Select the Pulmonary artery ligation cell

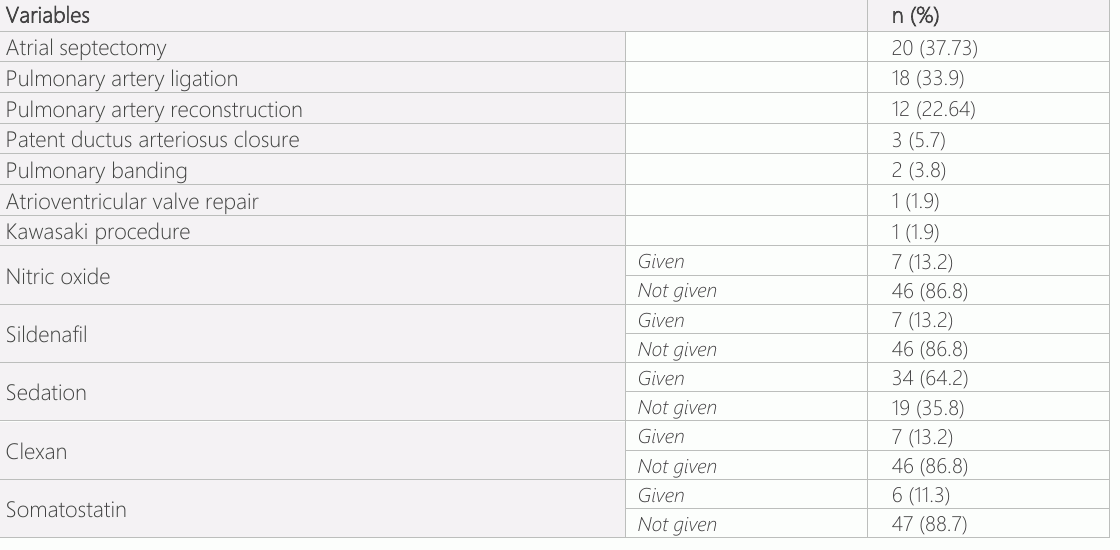pos(312,78)
